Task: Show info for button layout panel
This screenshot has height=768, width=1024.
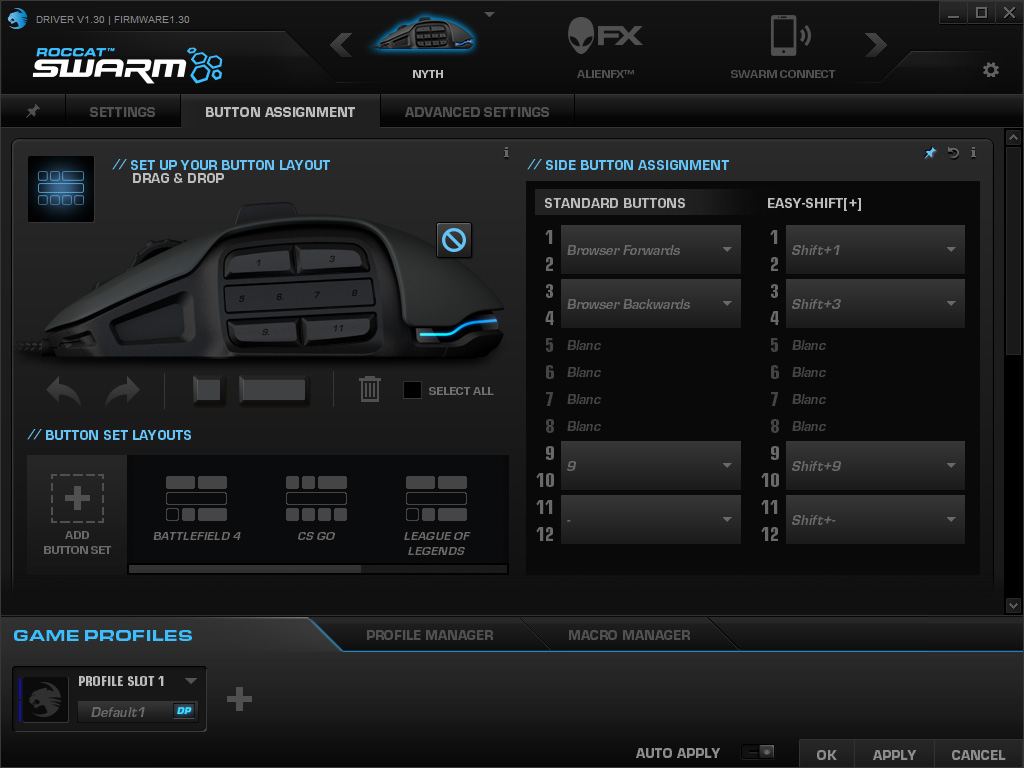Action: [506, 153]
